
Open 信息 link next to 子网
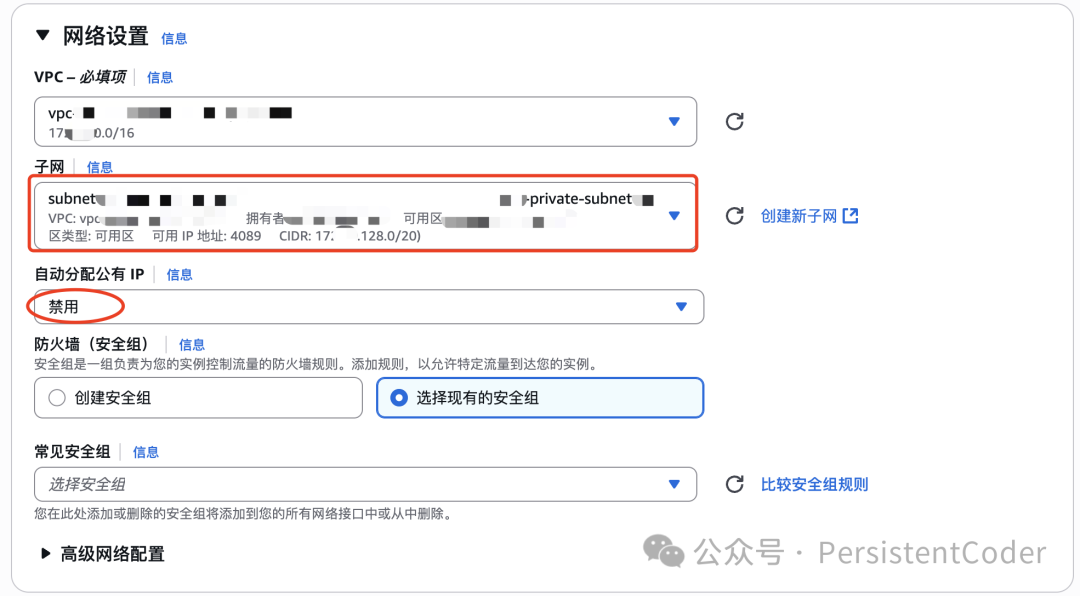click(x=99, y=167)
